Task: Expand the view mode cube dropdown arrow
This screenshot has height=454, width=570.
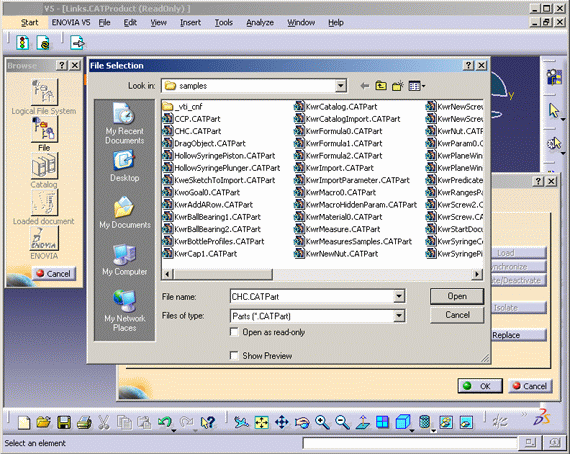Action: tap(412, 431)
